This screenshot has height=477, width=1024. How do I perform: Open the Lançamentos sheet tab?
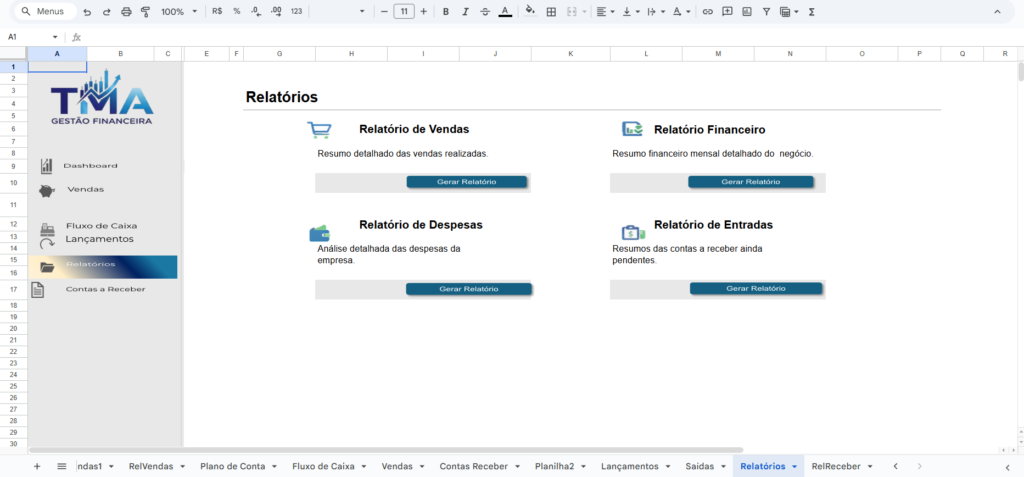(629, 466)
